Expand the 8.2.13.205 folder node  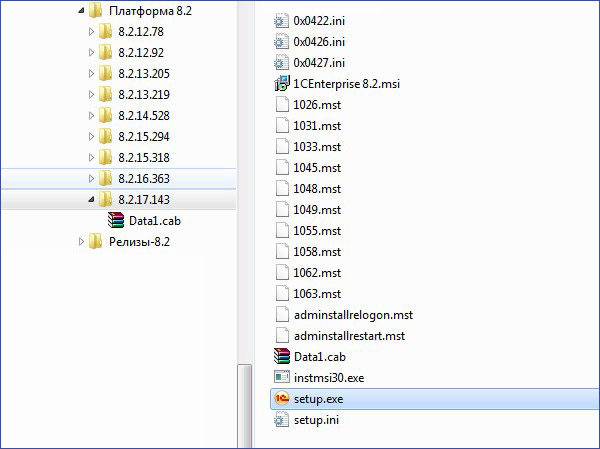91,73
